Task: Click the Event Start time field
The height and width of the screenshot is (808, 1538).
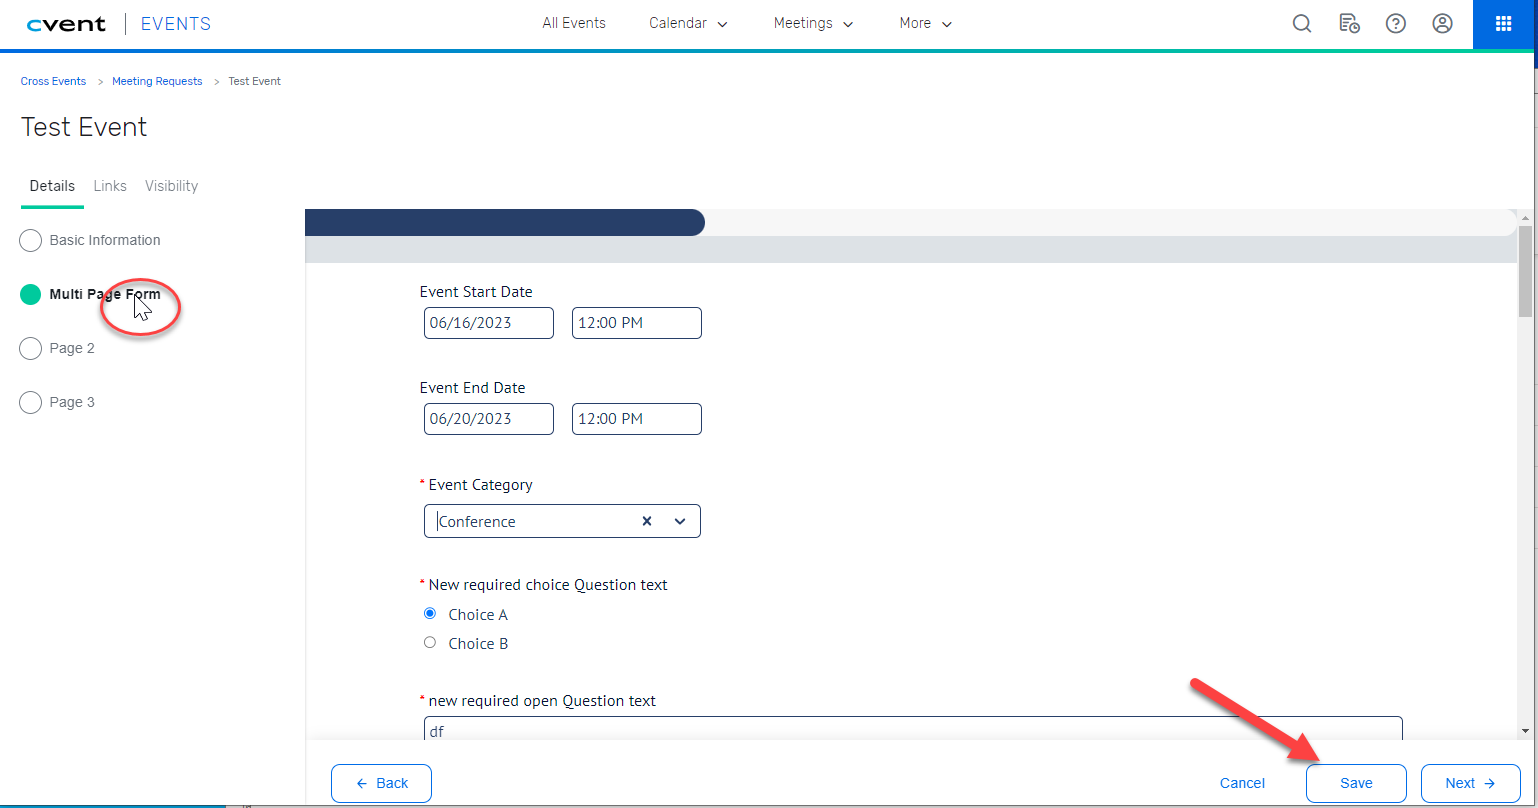Action: point(637,323)
